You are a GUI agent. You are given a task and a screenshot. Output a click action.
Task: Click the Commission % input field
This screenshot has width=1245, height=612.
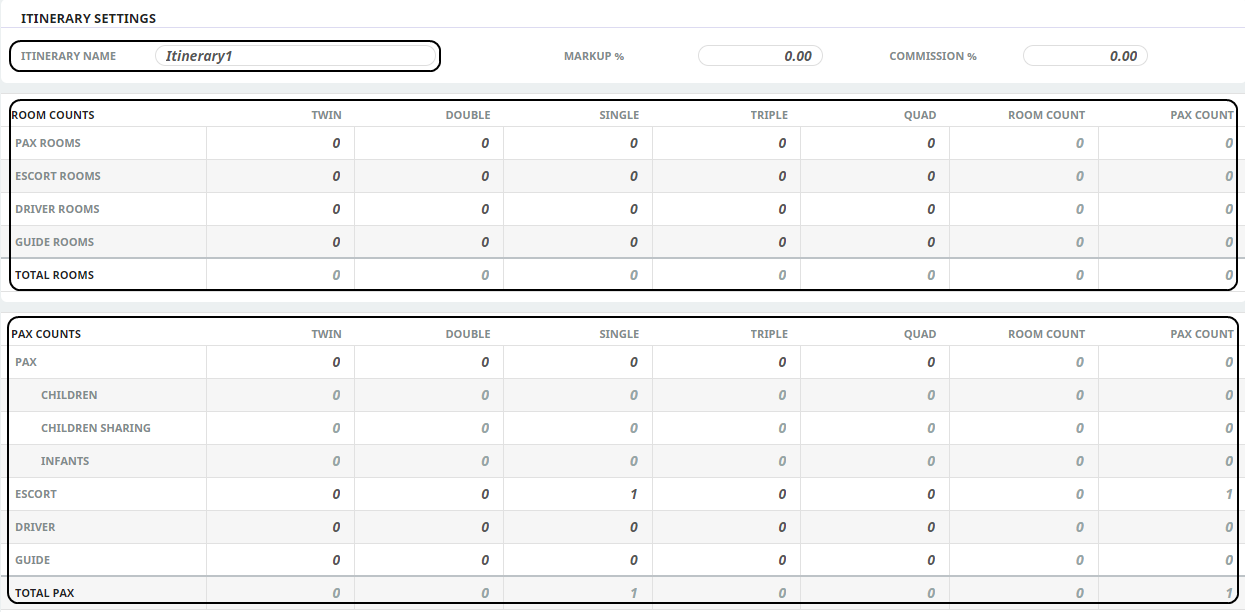pyautogui.click(x=1085, y=56)
